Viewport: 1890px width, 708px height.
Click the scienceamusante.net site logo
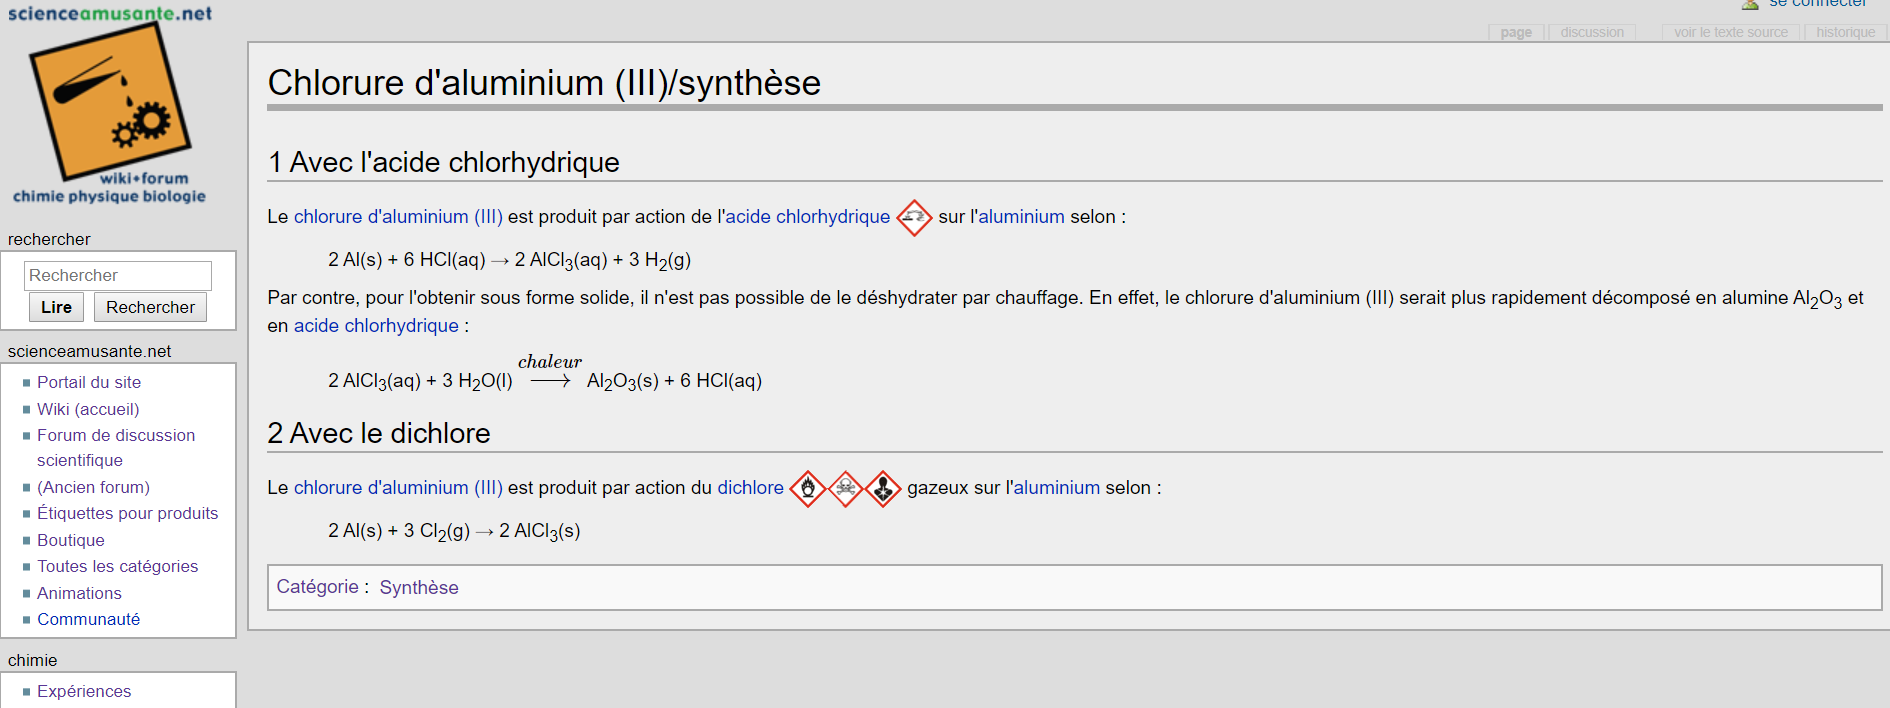coord(110,104)
